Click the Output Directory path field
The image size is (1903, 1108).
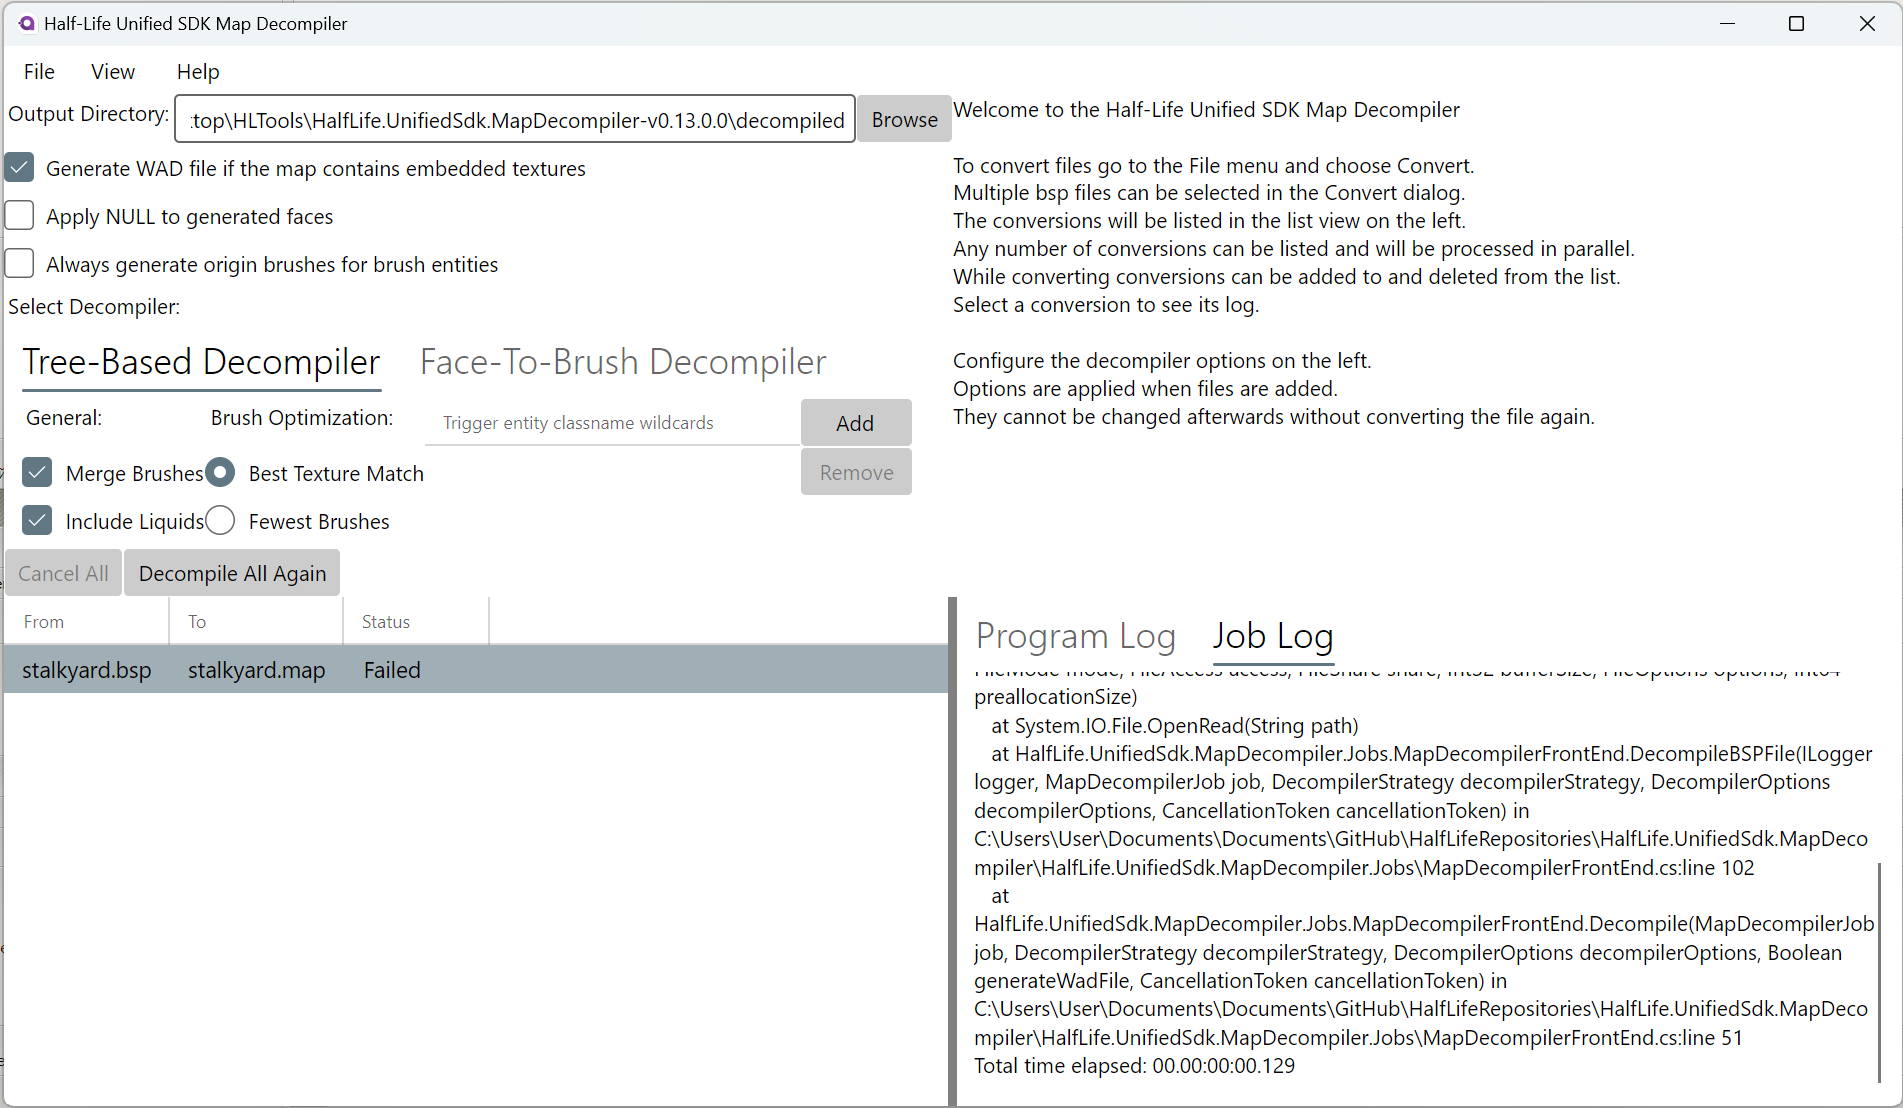coord(515,120)
